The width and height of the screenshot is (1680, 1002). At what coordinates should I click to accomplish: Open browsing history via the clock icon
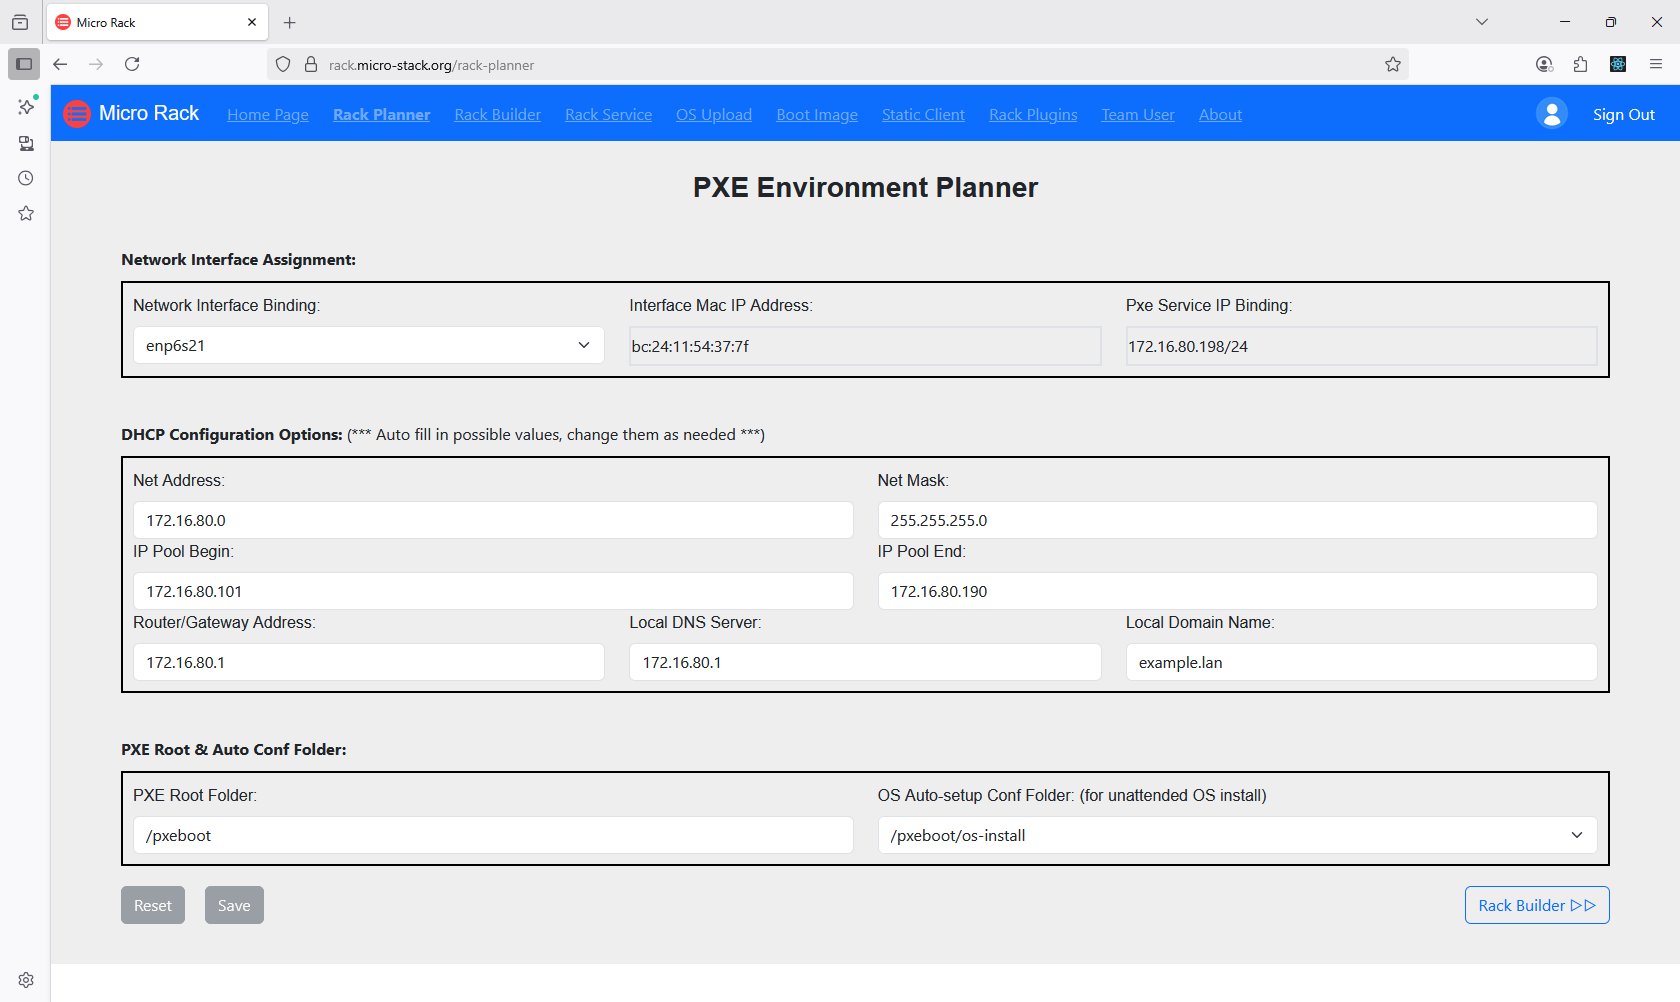point(26,177)
